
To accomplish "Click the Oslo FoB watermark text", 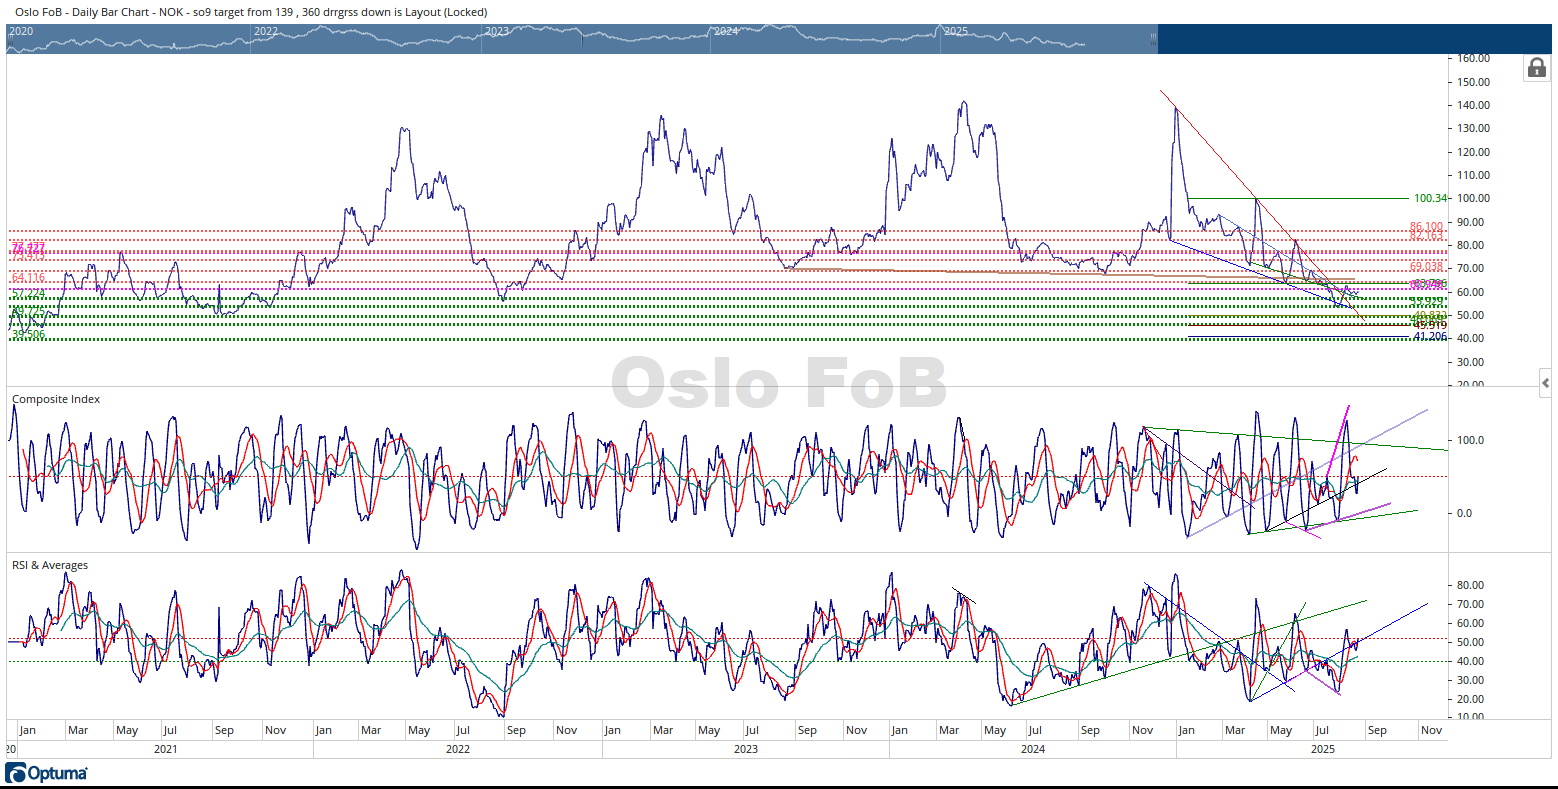I will click(x=778, y=384).
